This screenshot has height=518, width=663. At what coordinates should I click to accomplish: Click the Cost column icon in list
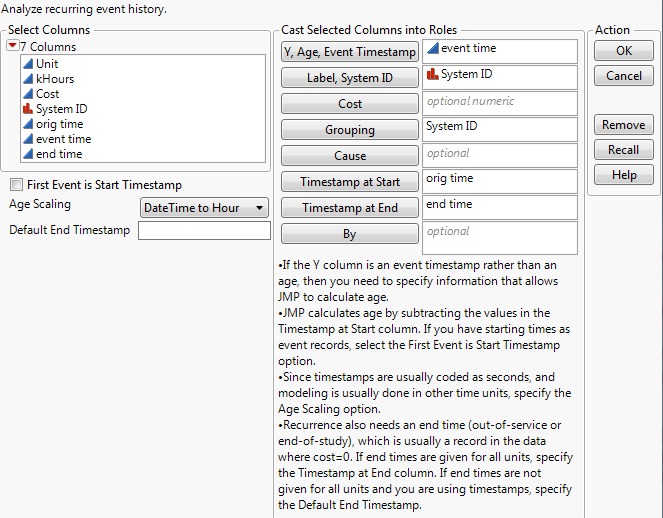tap(27, 94)
